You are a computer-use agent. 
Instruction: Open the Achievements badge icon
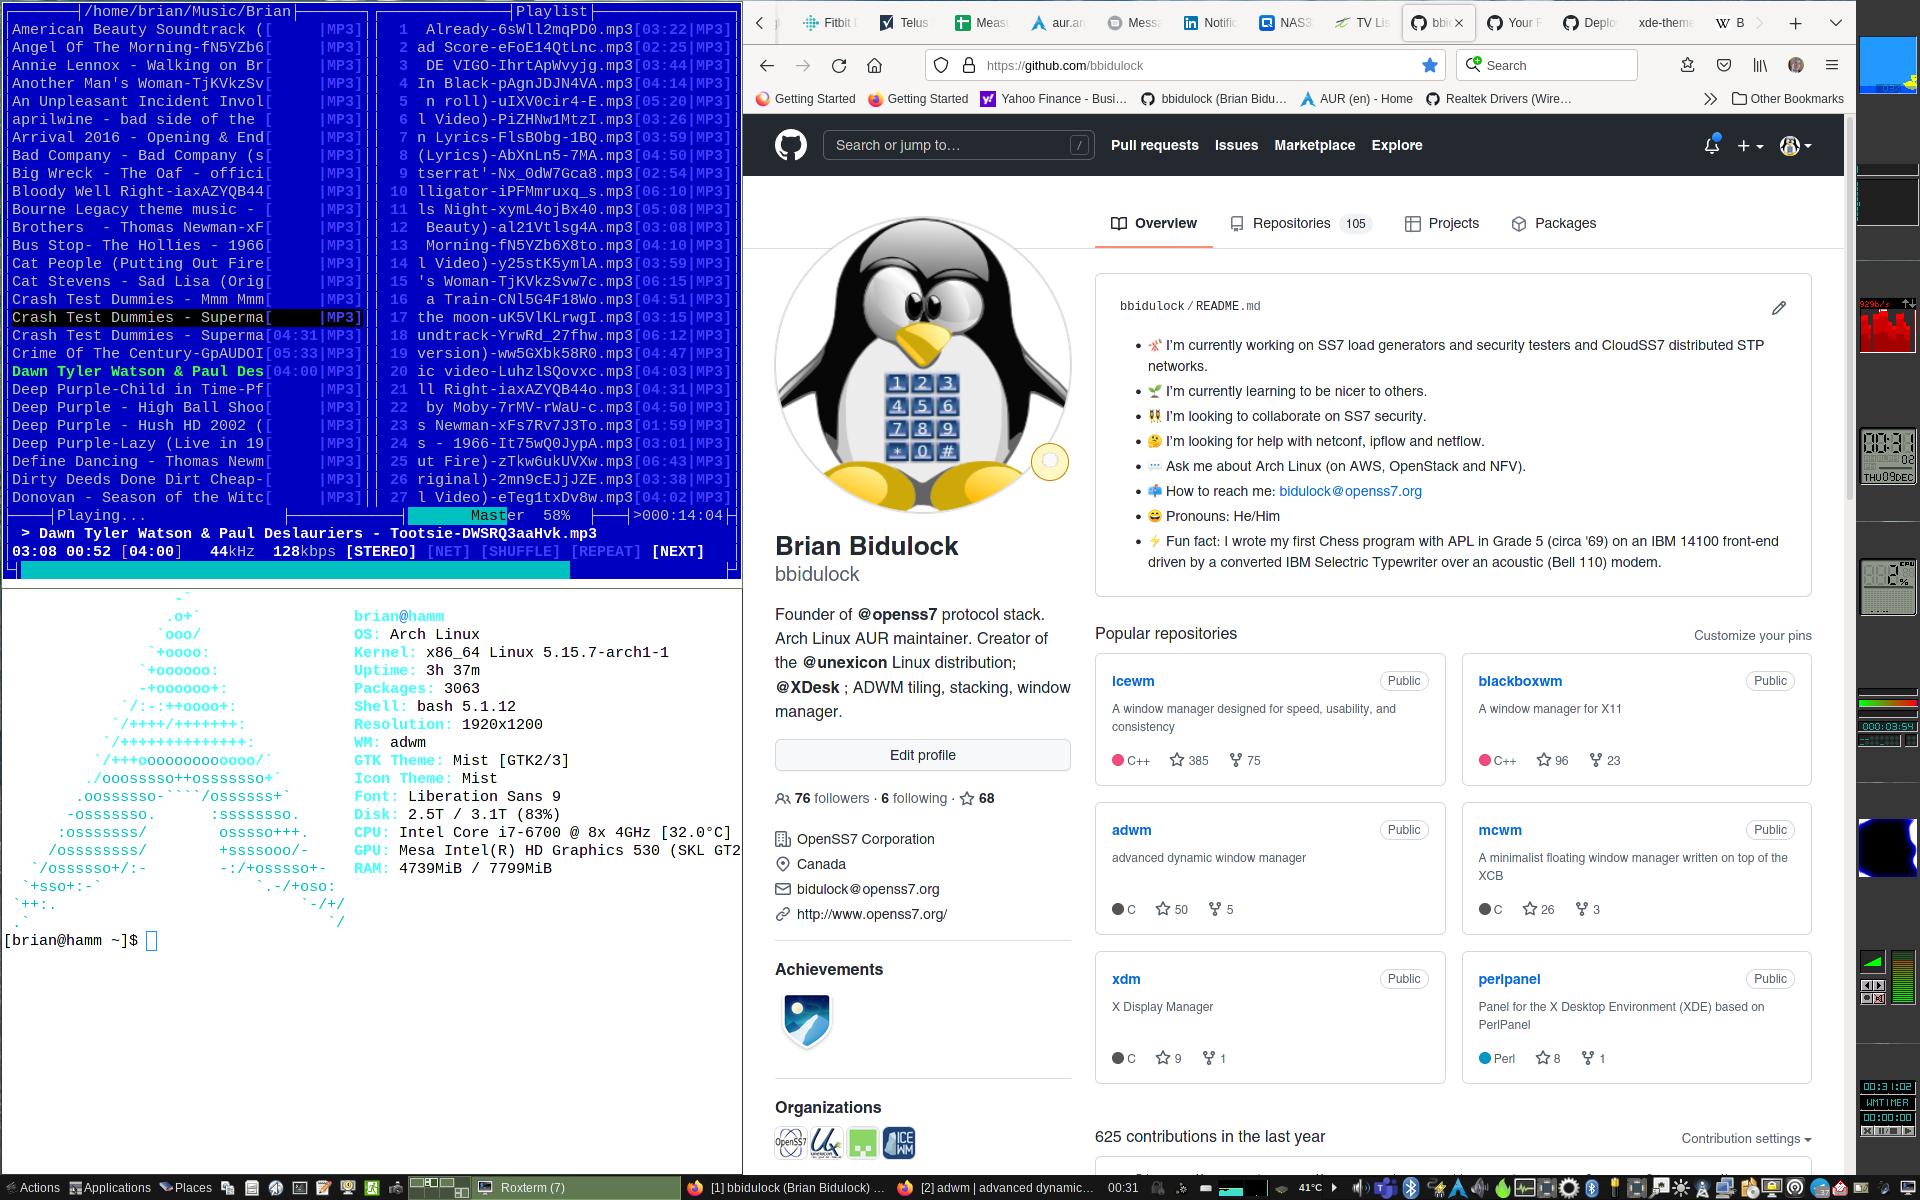(806, 1020)
